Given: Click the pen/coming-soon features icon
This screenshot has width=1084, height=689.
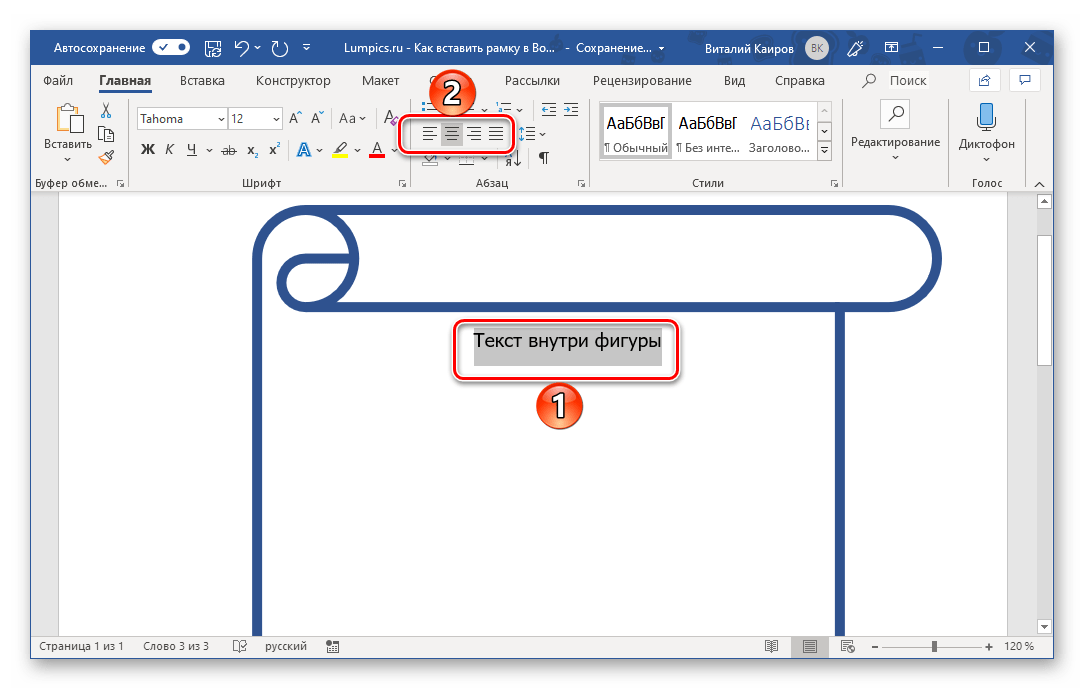Looking at the screenshot, I should click(x=855, y=48).
